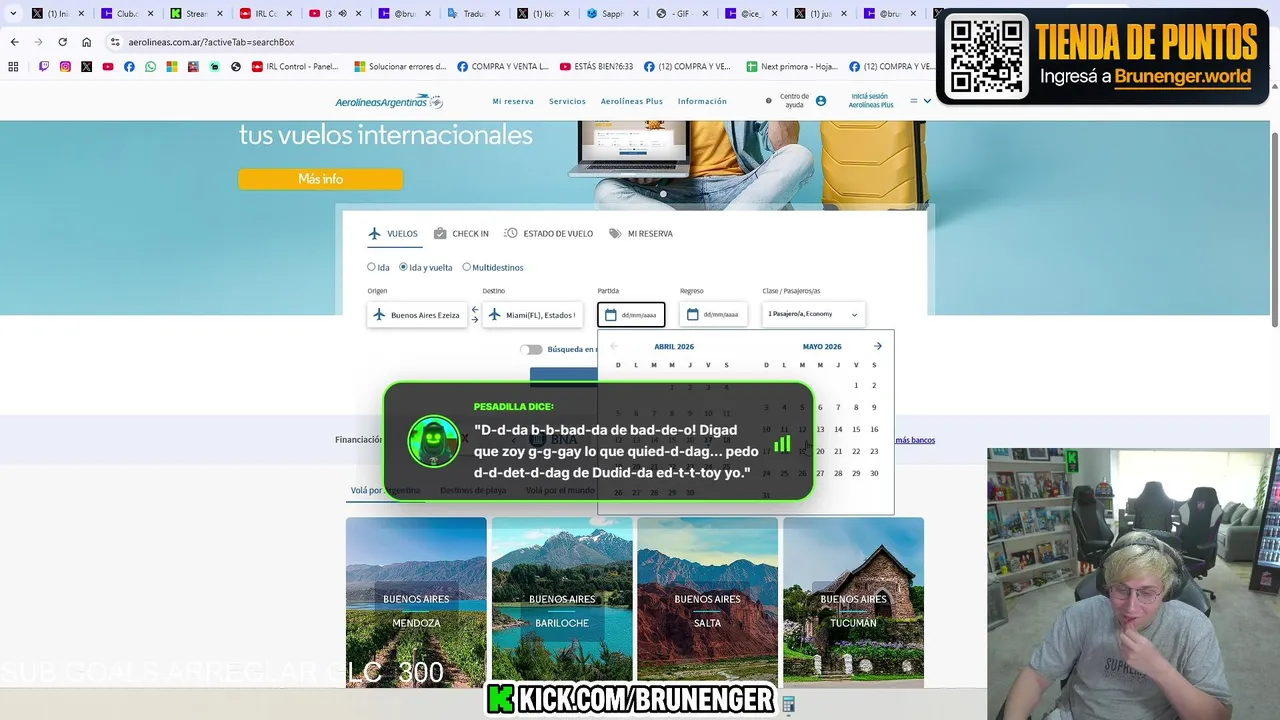This screenshot has width=1280, height=720.
Task: Select May 15 in the calendar
Action: pos(856,429)
